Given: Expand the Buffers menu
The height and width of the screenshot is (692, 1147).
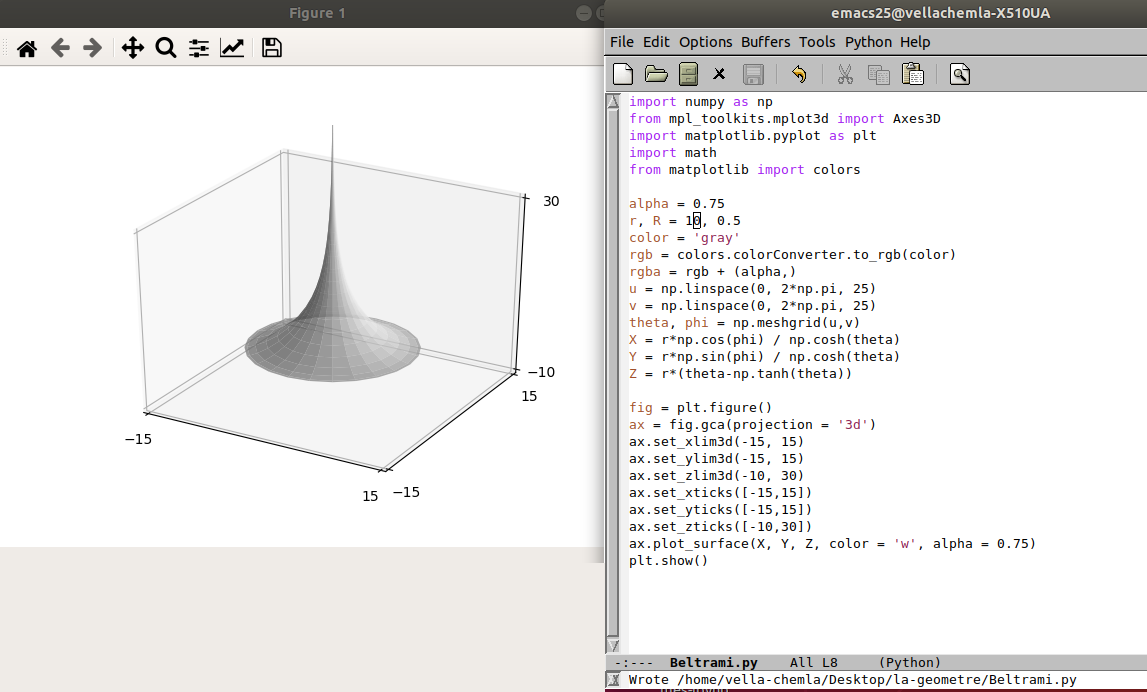Looking at the screenshot, I should tap(764, 42).
